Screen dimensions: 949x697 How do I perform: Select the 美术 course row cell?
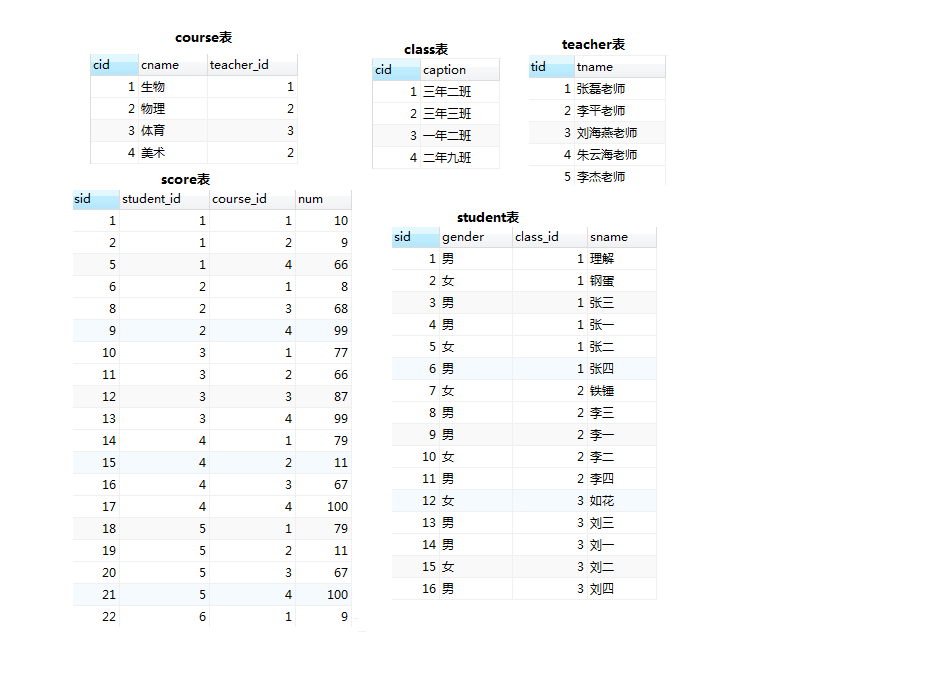(x=173, y=152)
